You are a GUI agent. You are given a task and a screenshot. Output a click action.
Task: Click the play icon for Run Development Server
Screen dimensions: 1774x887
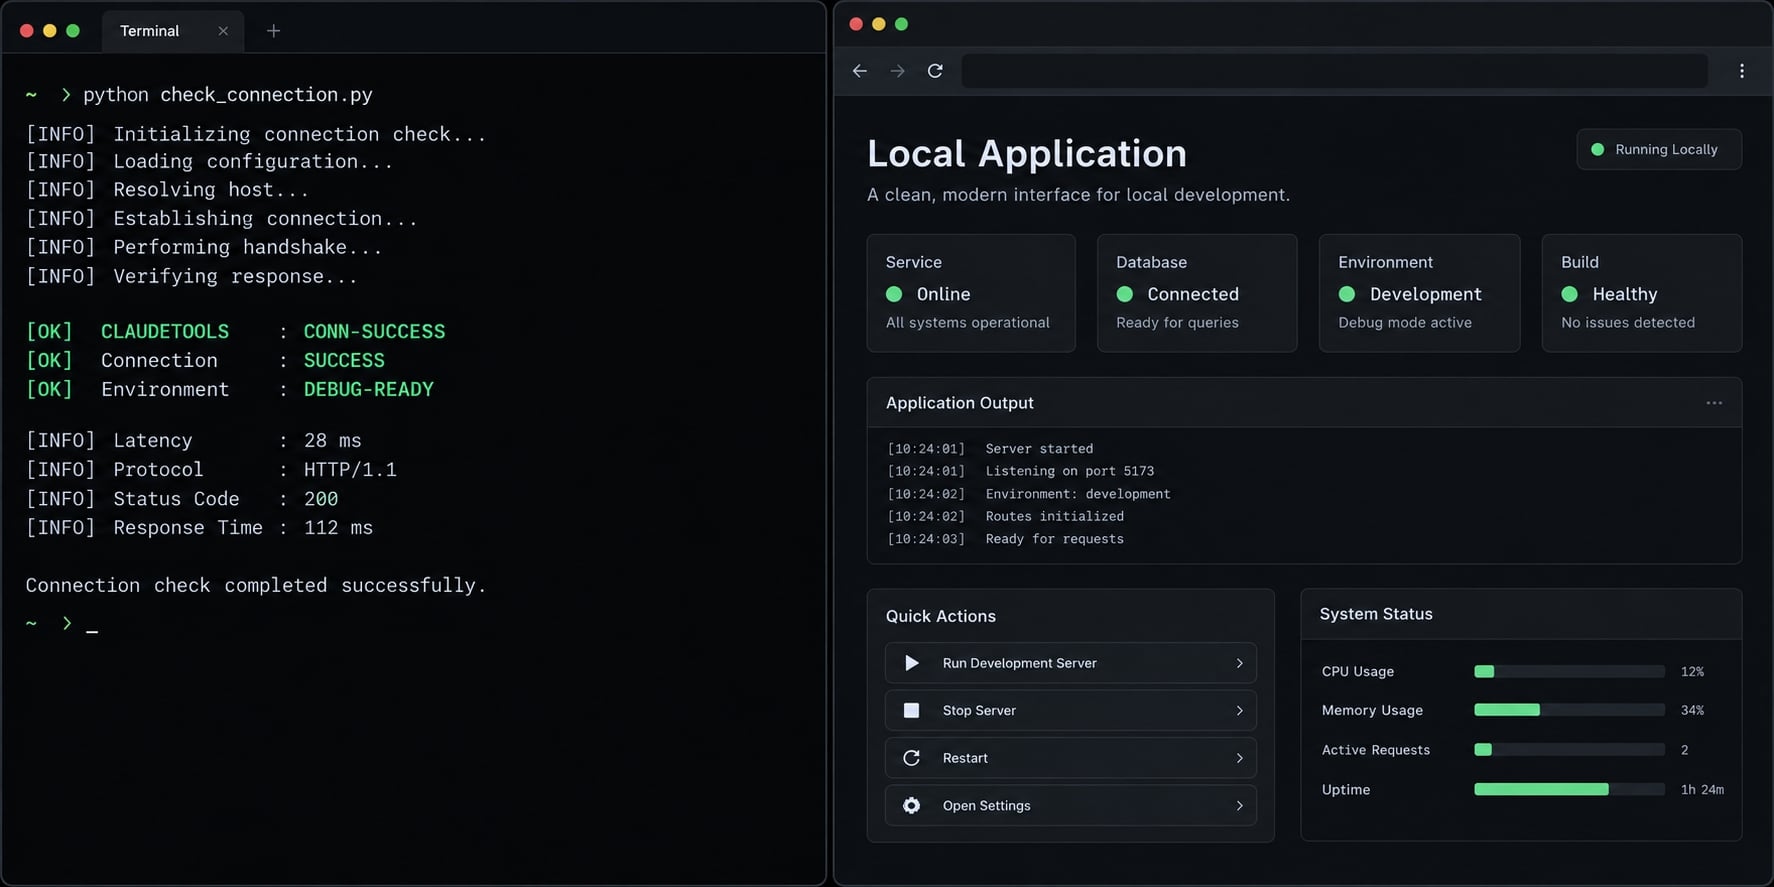click(x=911, y=663)
